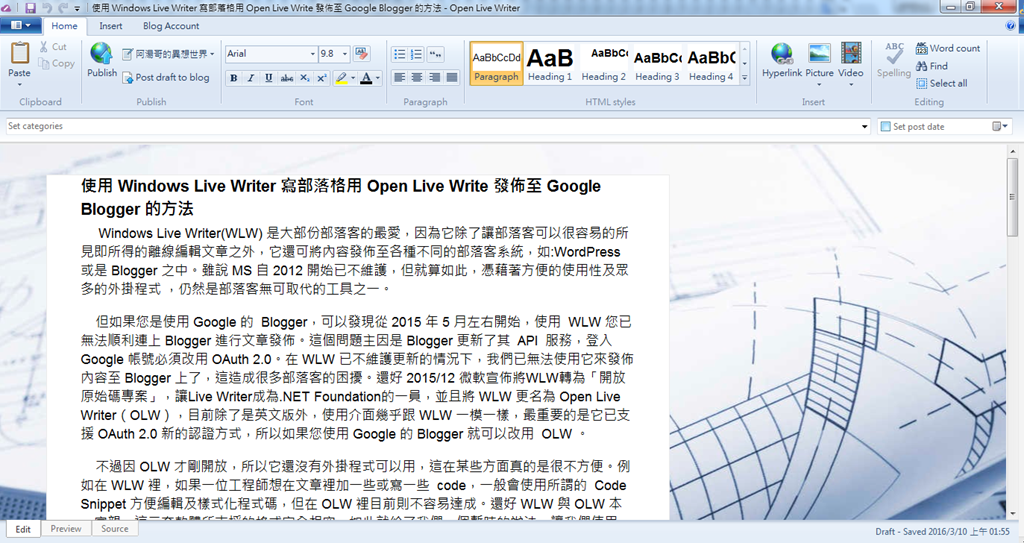Open the Arial font name dropdown
Image resolution: width=1024 pixels, height=543 pixels.
[310, 54]
